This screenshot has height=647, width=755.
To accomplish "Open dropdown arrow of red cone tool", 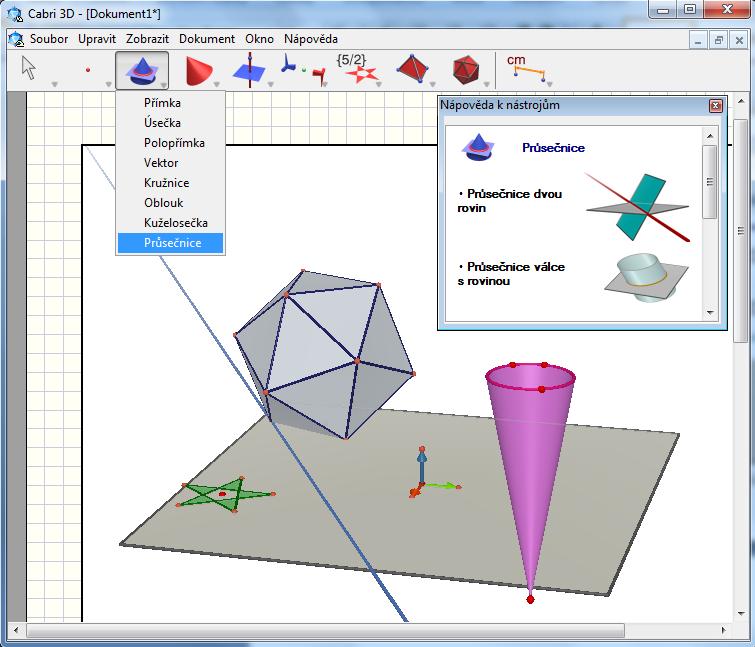I will point(217,84).
